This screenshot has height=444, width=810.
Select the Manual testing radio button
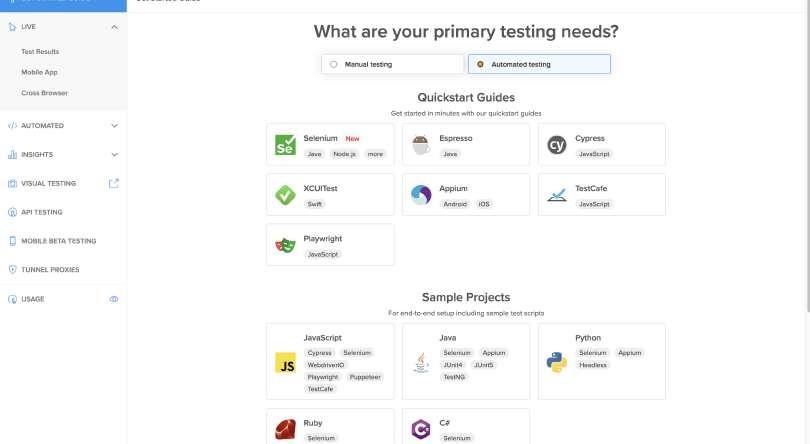pyautogui.click(x=333, y=64)
